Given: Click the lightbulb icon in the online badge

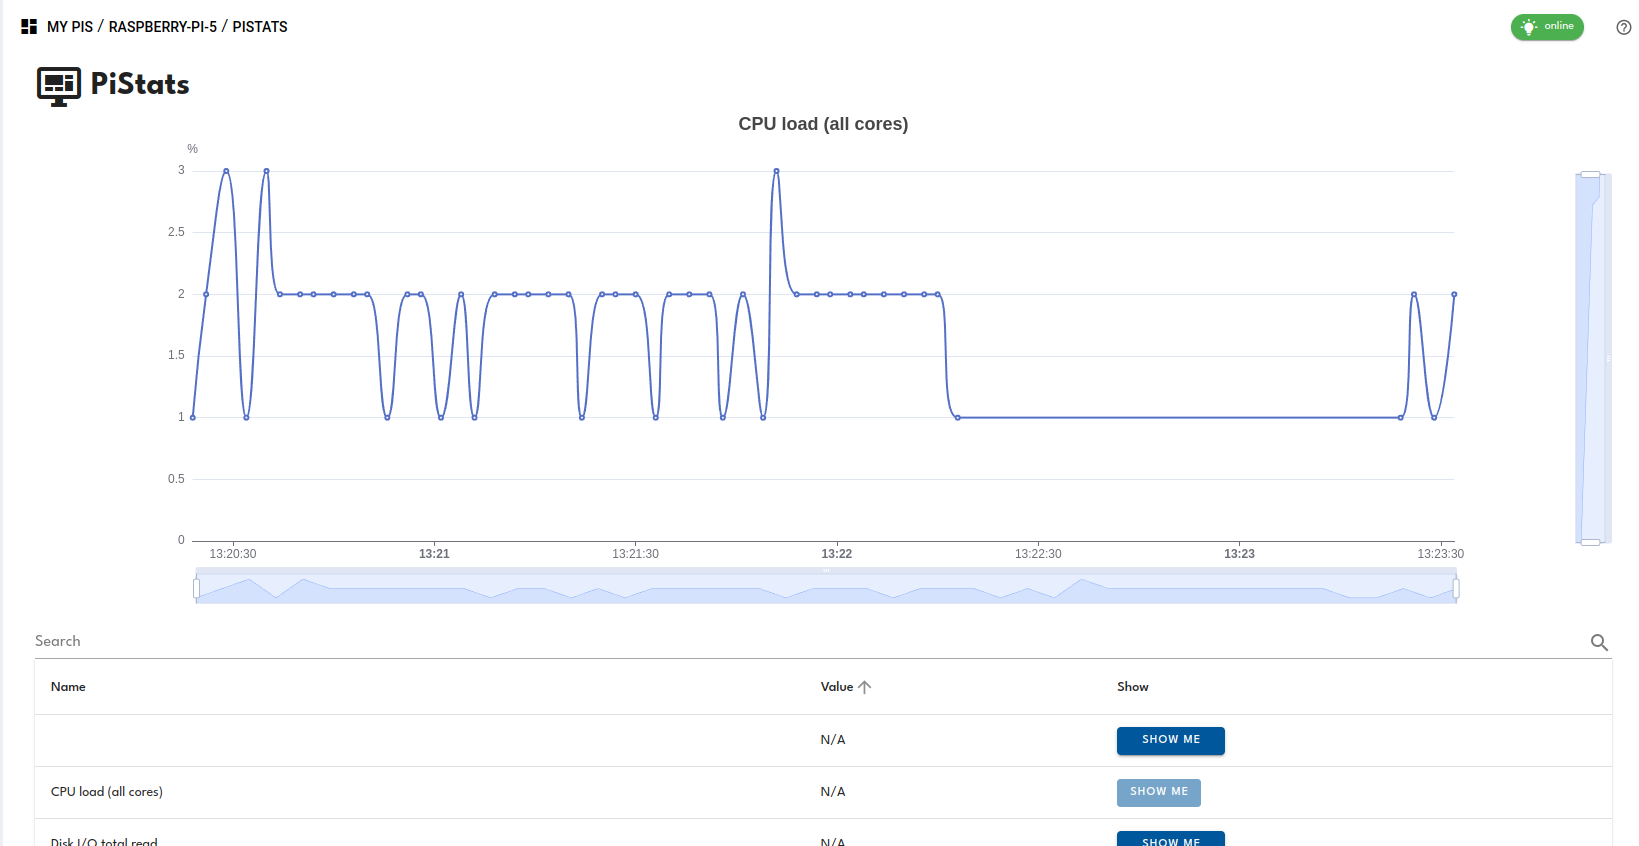Looking at the screenshot, I should pos(1528,27).
